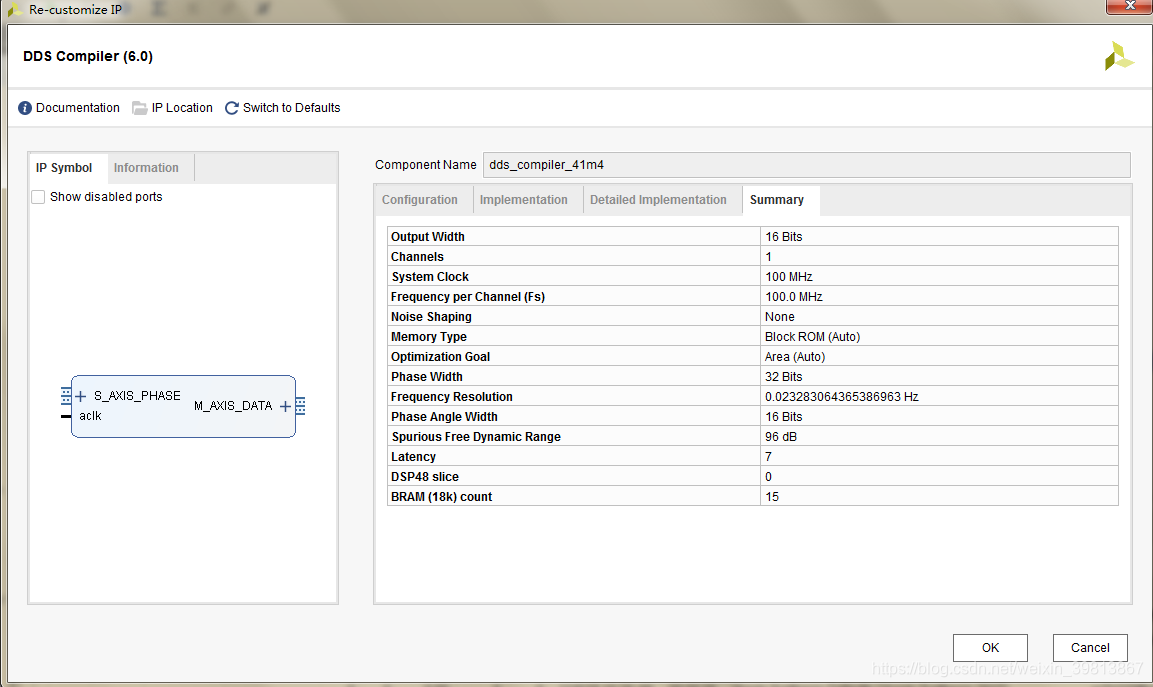The height and width of the screenshot is (687, 1153).
Task: Open the Documentation info icon
Action: coord(25,108)
